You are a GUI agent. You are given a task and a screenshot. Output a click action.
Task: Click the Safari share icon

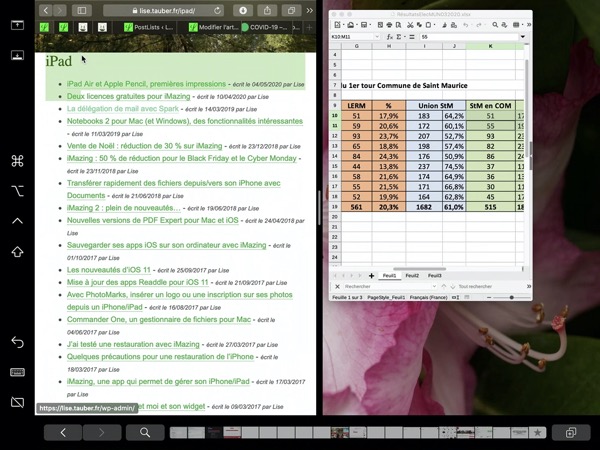266,10
